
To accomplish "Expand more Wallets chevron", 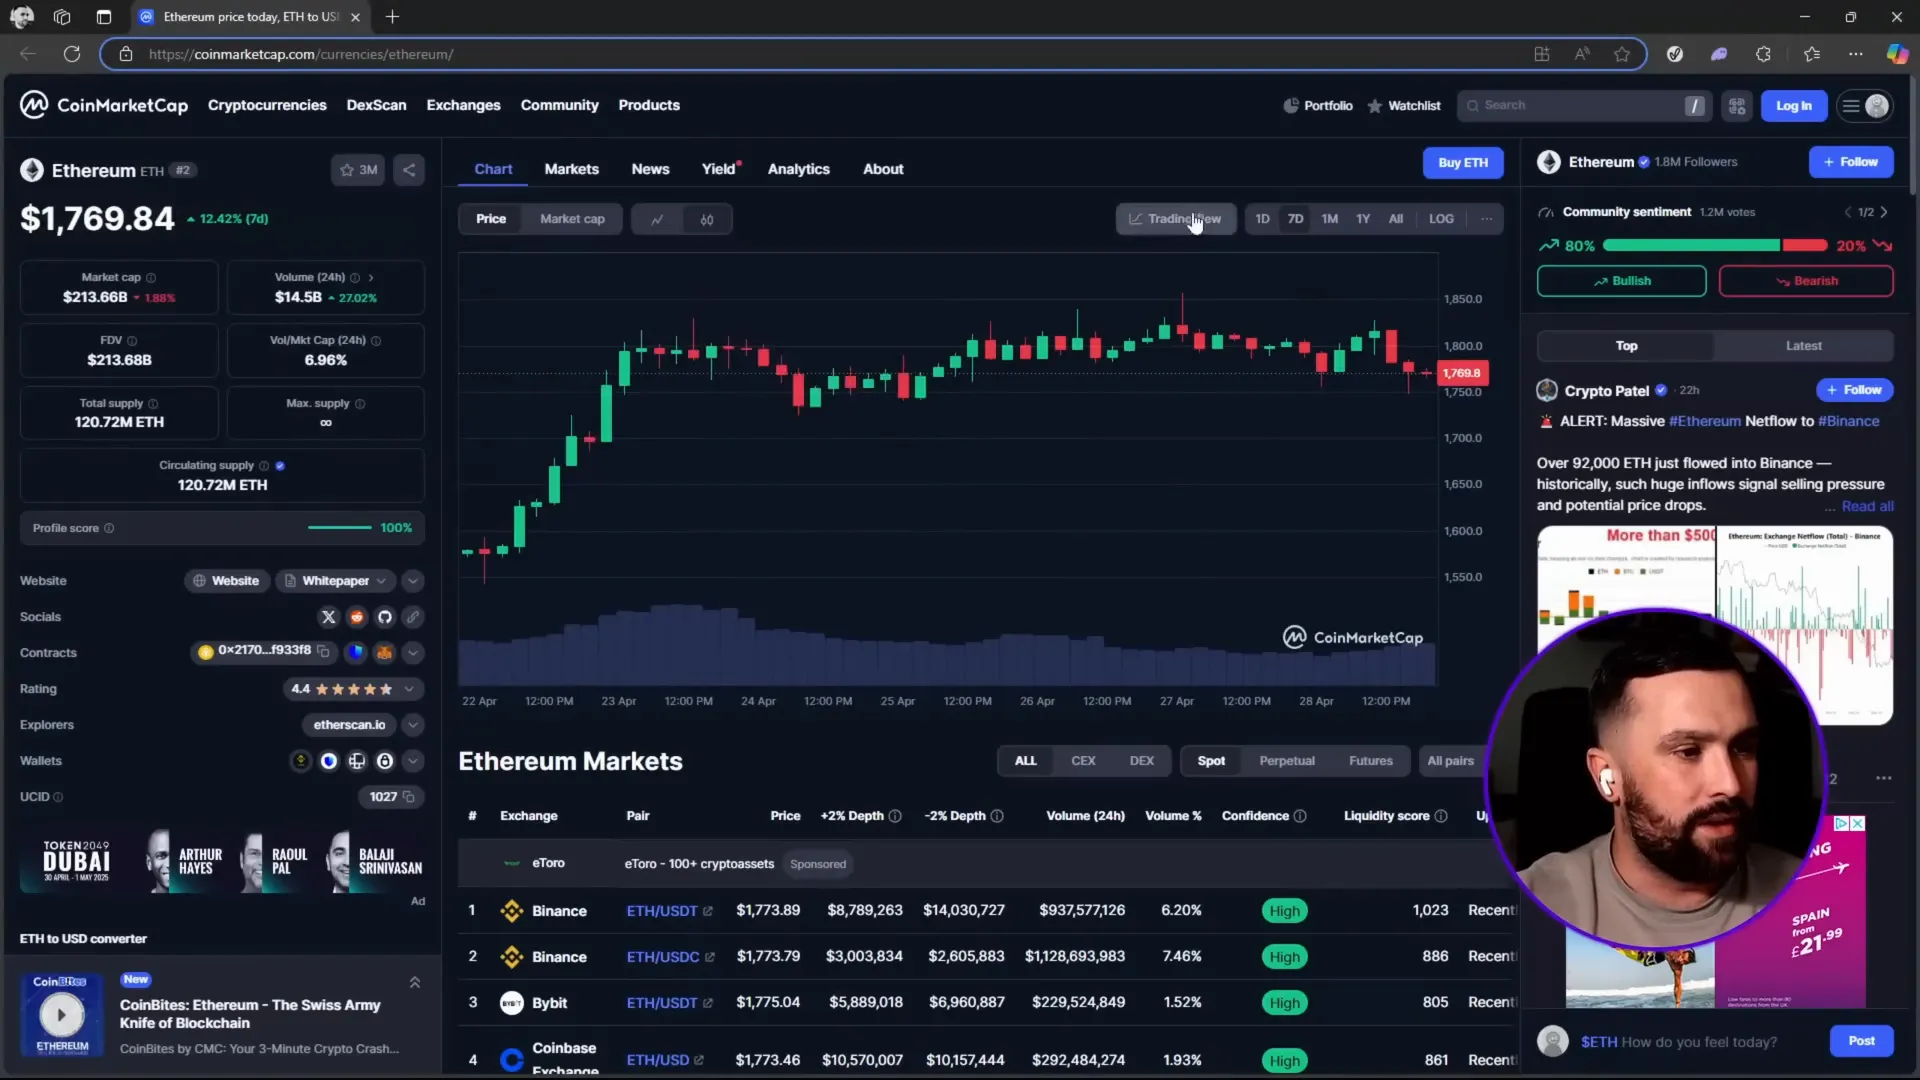I will coord(413,761).
